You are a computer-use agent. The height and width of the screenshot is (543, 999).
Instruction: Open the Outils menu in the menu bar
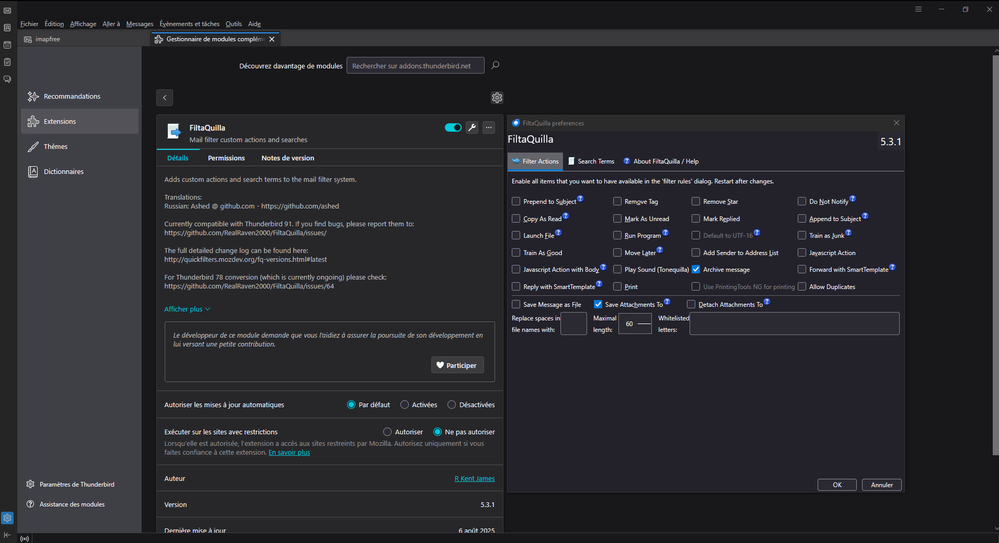pos(233,23)
